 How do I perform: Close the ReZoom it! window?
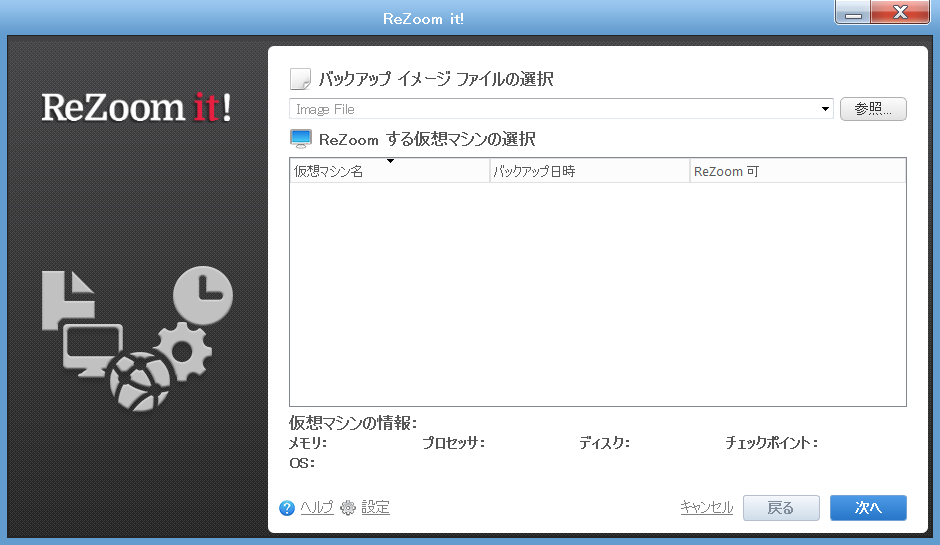point(900,12)
